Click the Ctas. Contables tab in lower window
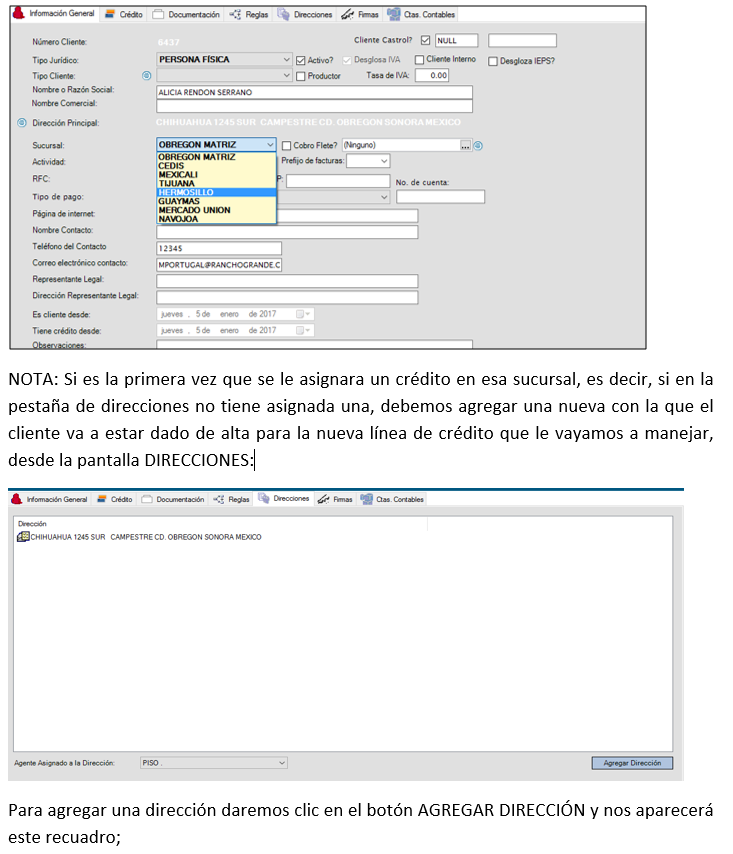 click(x=392, y=499)
